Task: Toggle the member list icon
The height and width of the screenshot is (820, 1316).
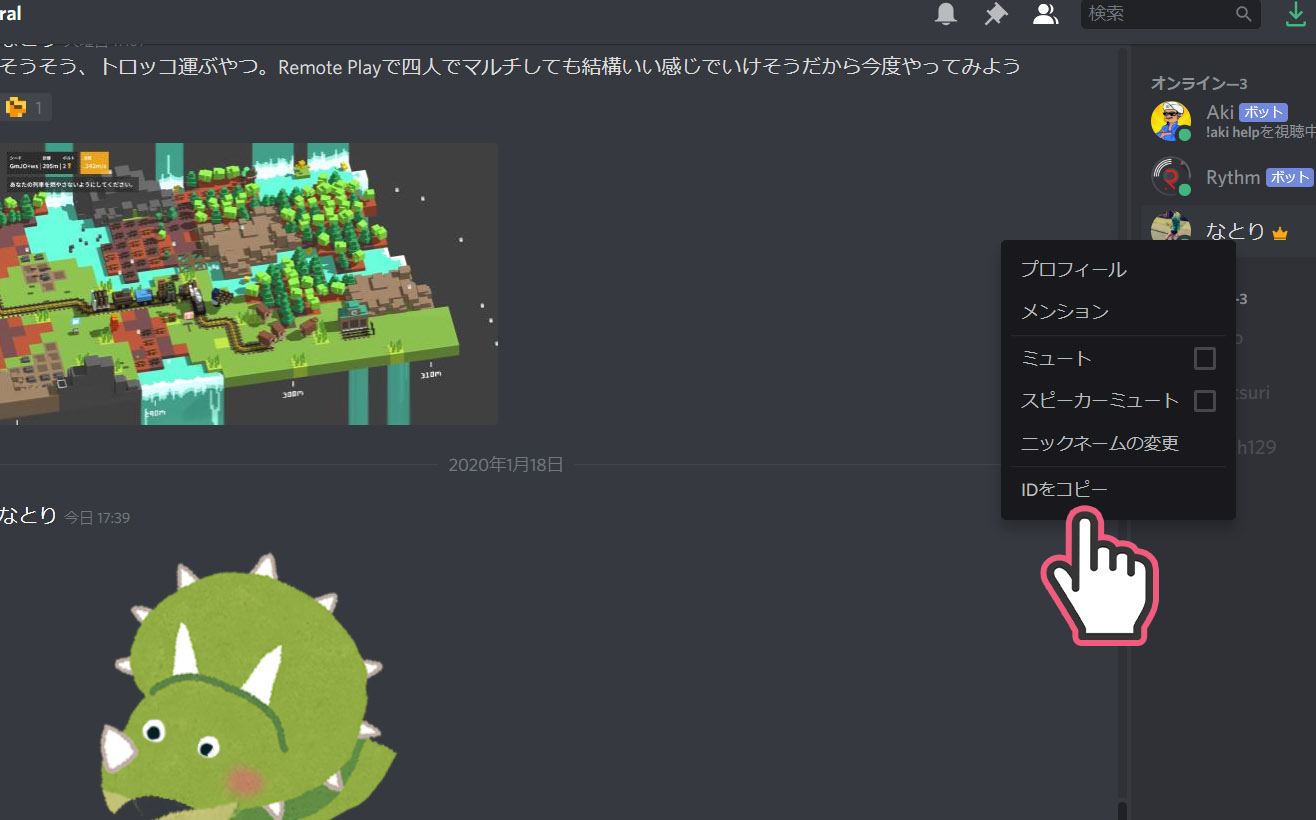Action: (1045, 14)
